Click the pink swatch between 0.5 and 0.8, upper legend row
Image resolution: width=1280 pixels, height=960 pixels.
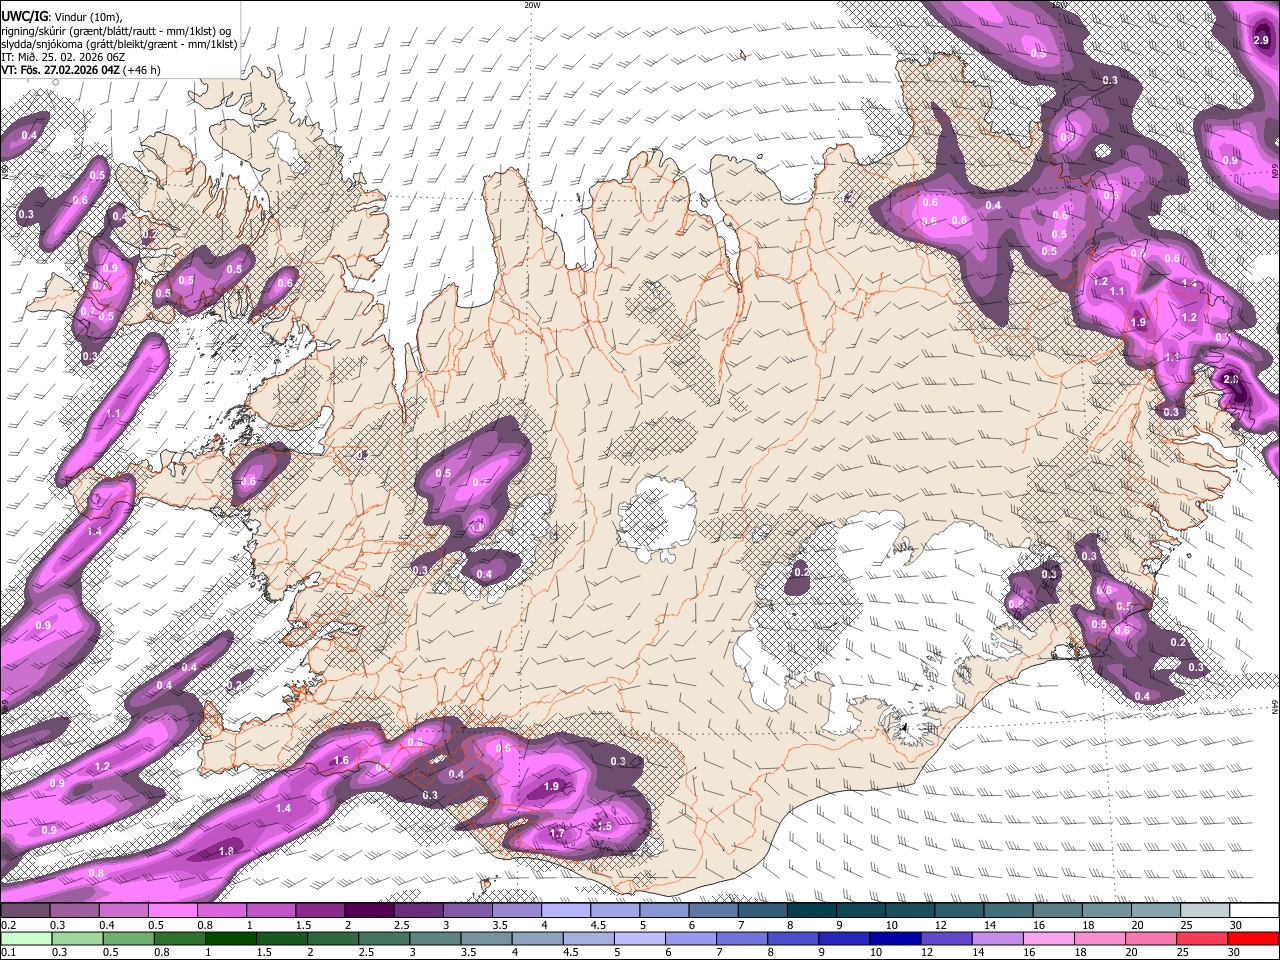pos(172,911)
